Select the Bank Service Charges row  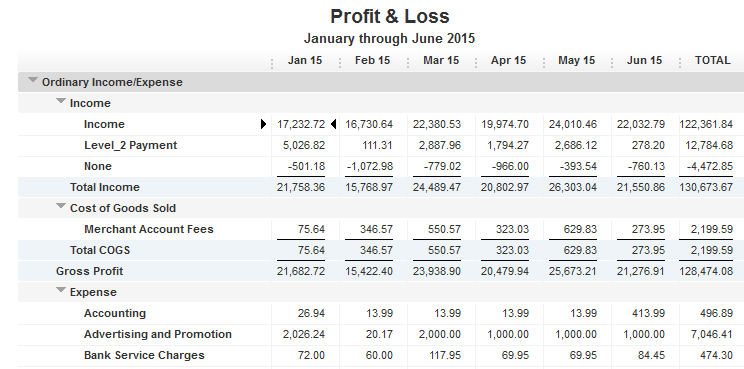381,355
